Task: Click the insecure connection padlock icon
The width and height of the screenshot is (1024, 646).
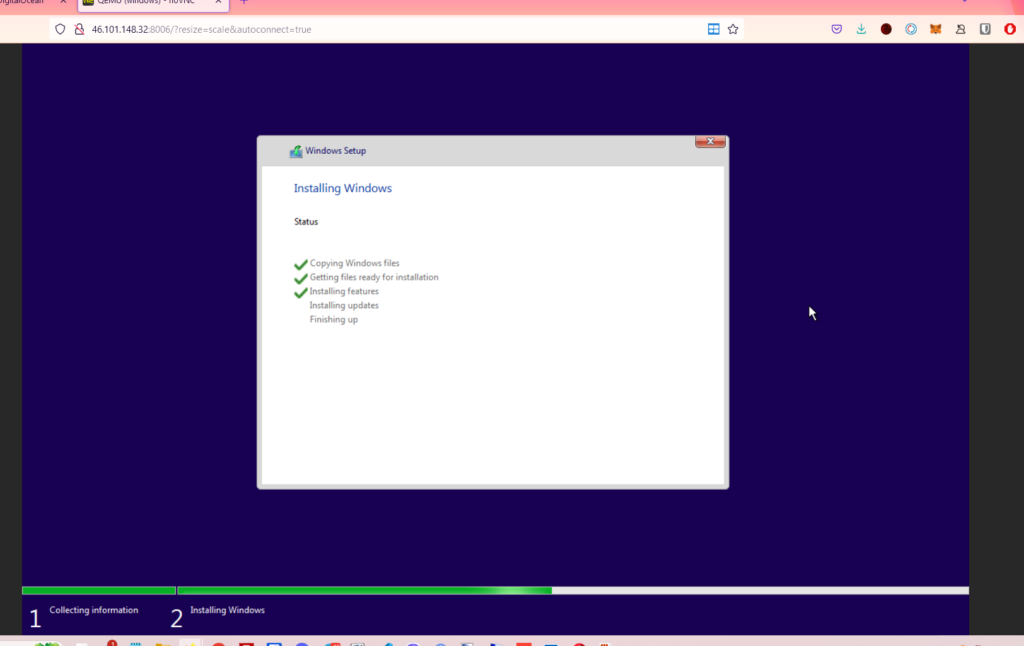Action: pyautogui.click(x=79, y=29)
